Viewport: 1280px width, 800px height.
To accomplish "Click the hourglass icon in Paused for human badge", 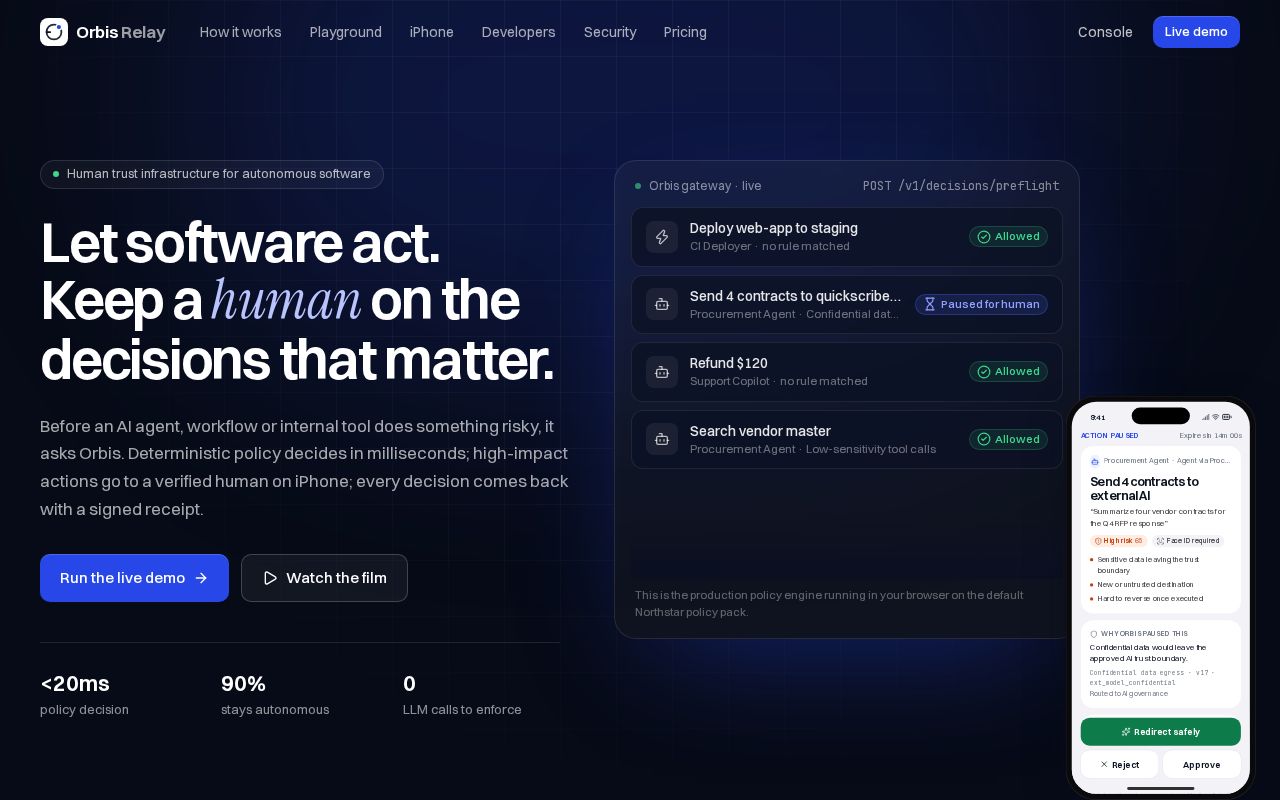I will coord(930,304).
